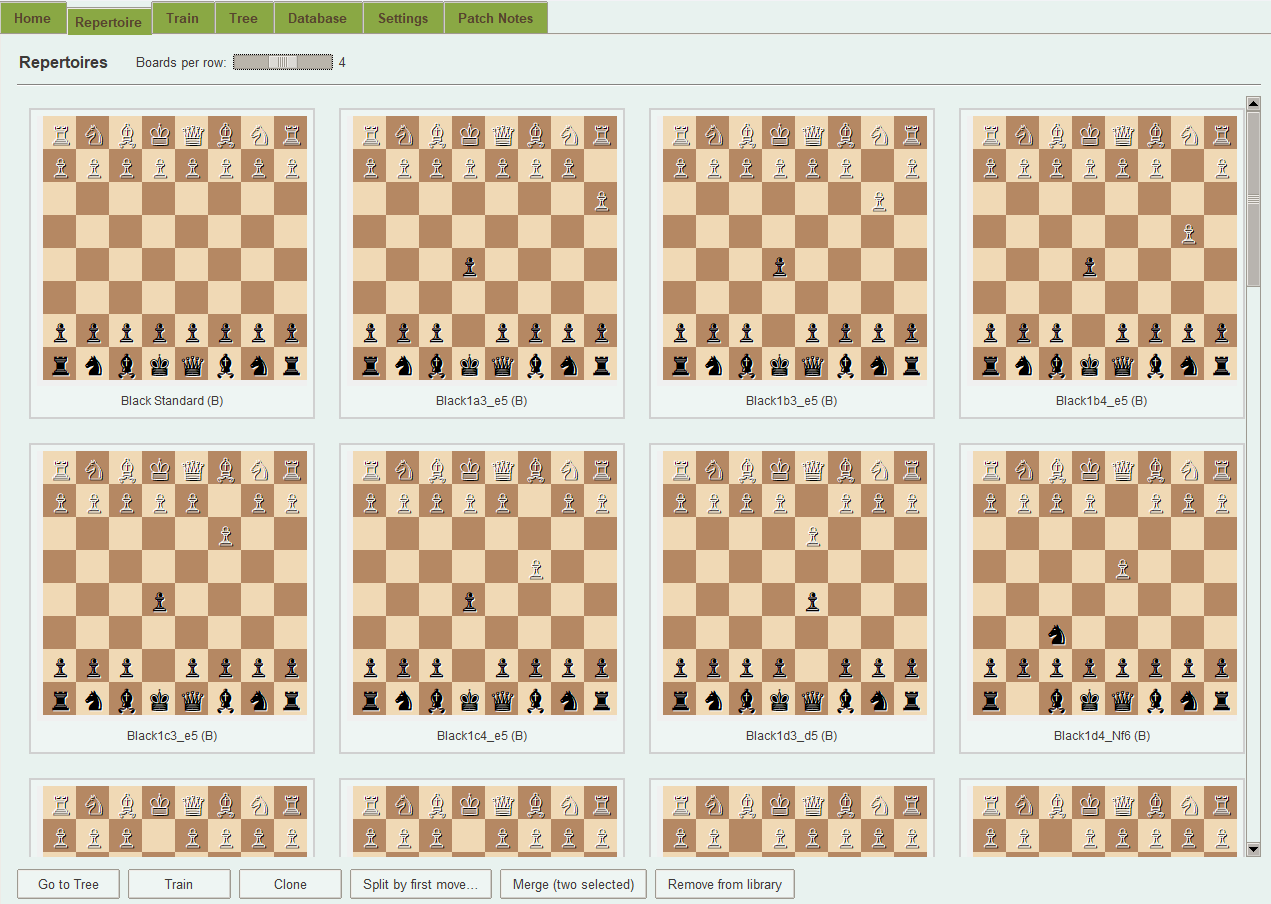
Task: Select the Black1d4_Nf6 (B) board thumbnail
Action: point(1105,583)
